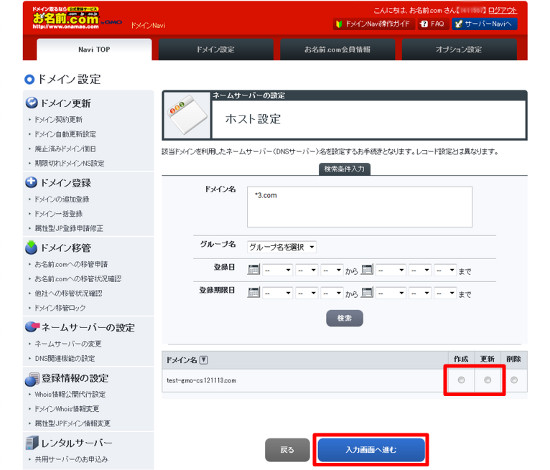
Task: Click the お名前.com logo
Action: pos(66,18)
